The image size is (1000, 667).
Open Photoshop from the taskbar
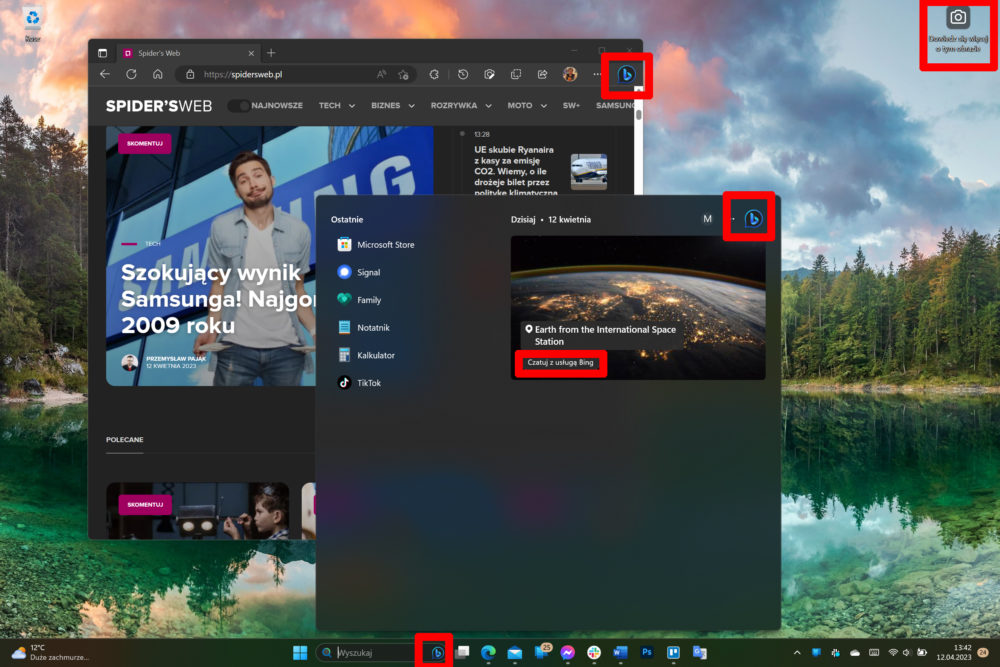647,652
